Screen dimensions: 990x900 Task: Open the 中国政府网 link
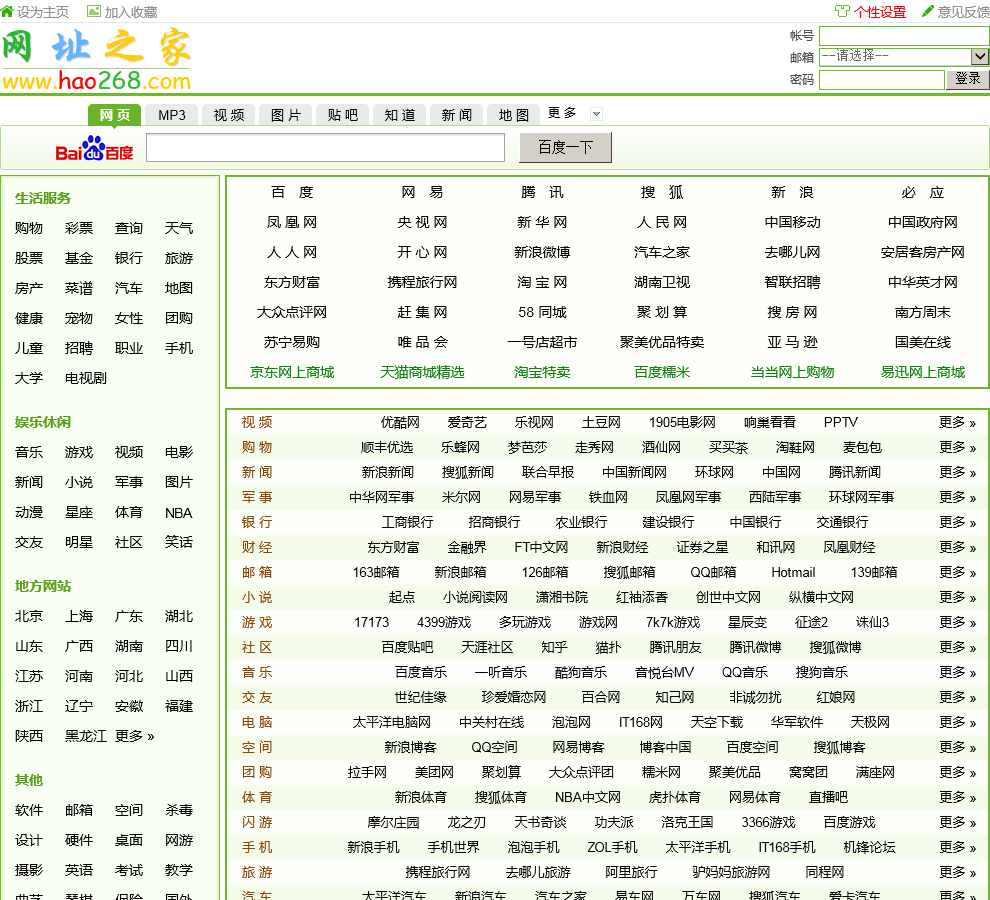pyautogui.click(x=922, y=222)
